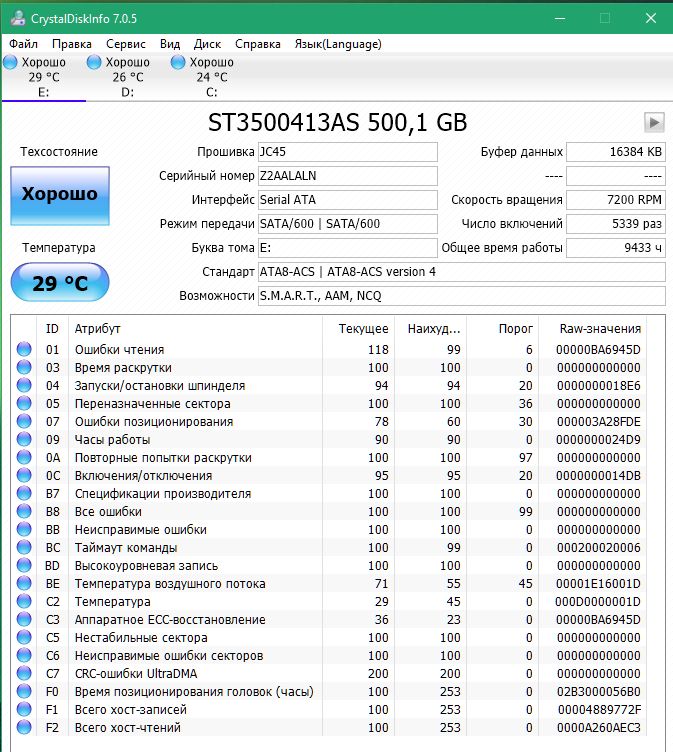Screen dimensions: 673x752
Task: Click status orb of Повторные попытки раскрутки row
Action: [x=24, y=457]
